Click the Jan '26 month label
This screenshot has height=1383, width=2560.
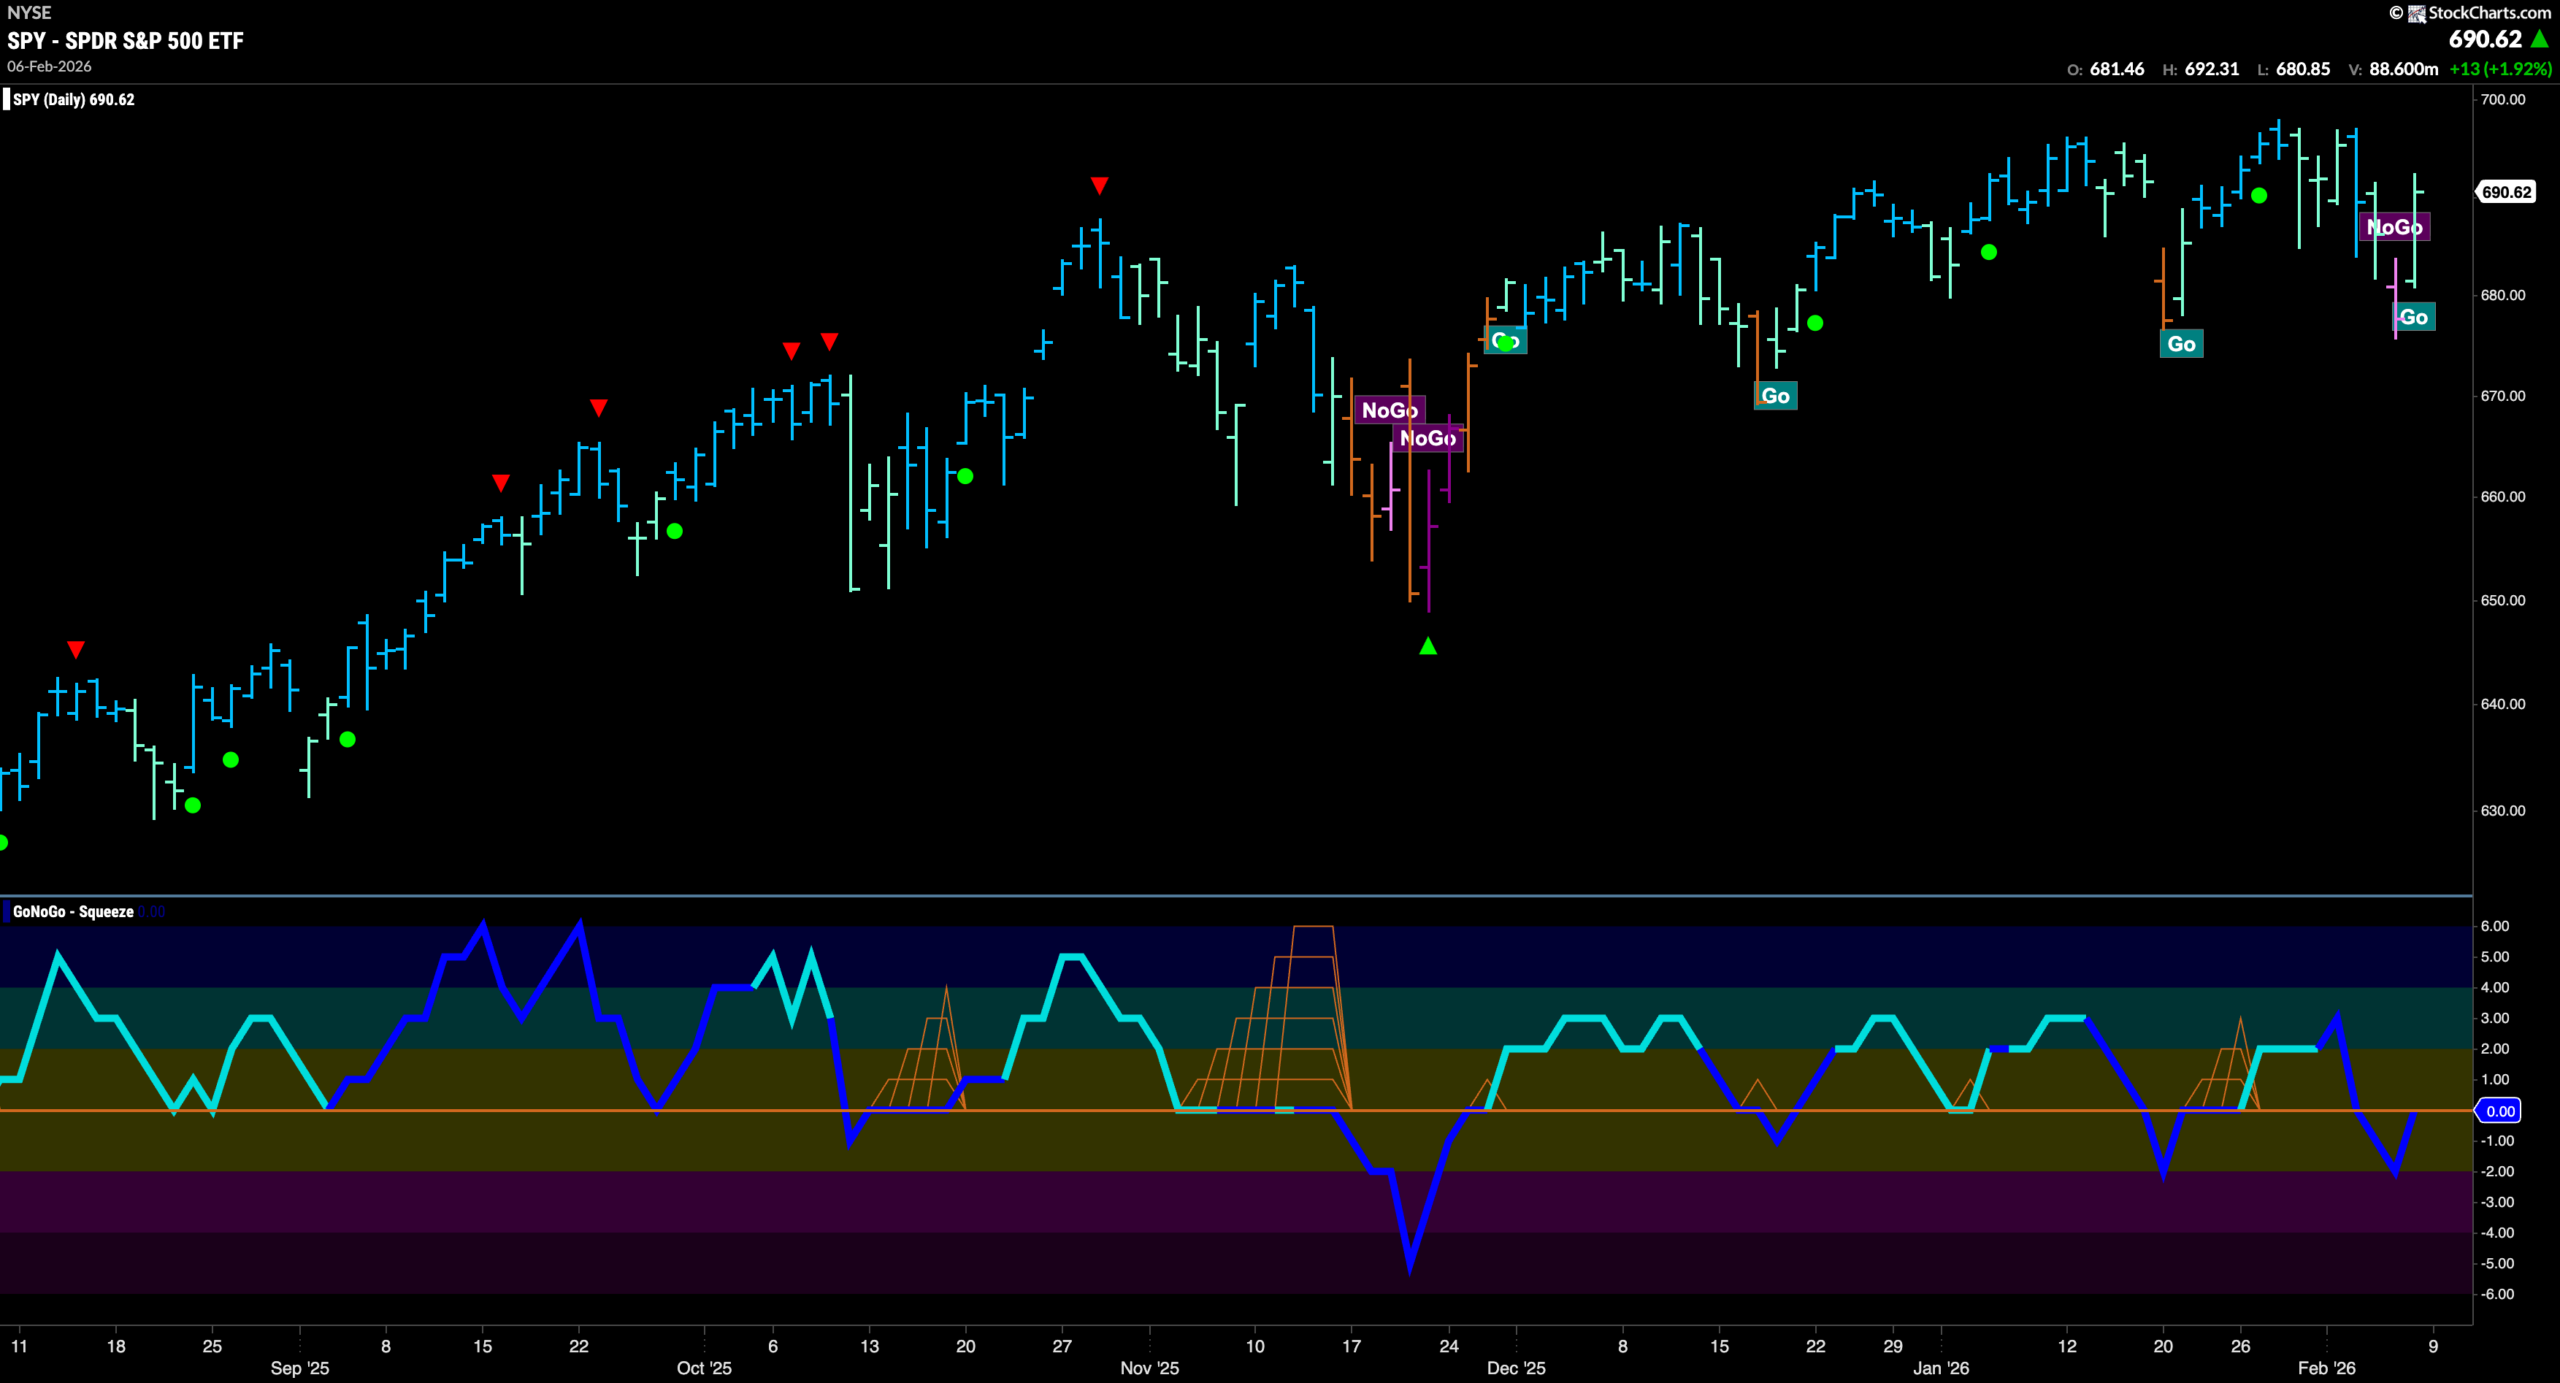point(1941,1368)
